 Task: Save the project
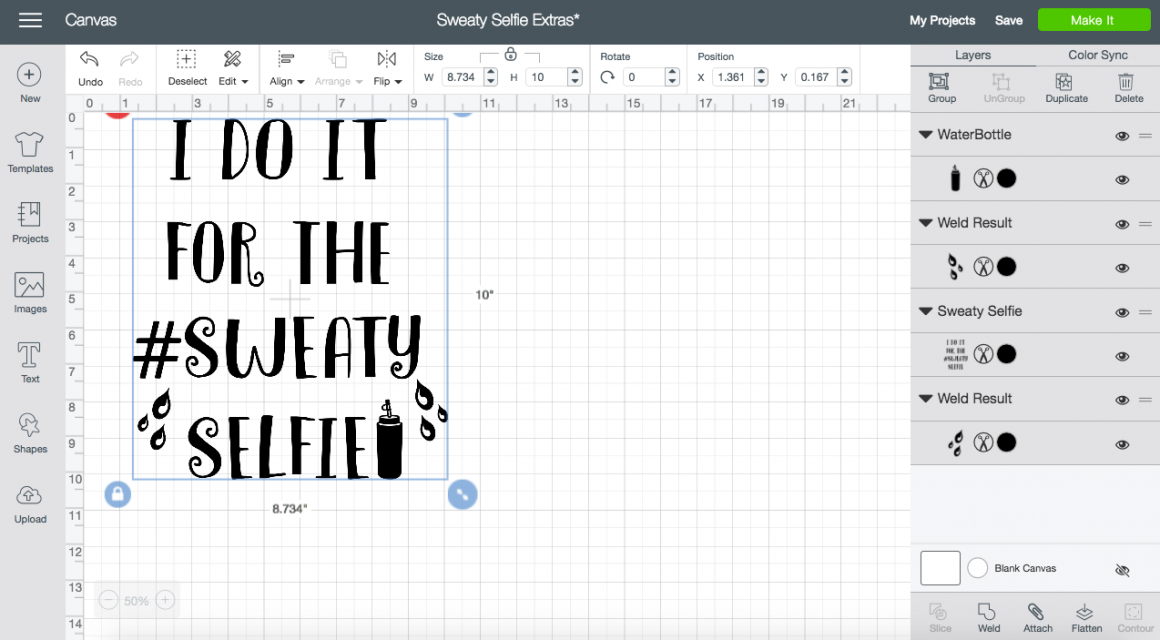(1008, 21)
